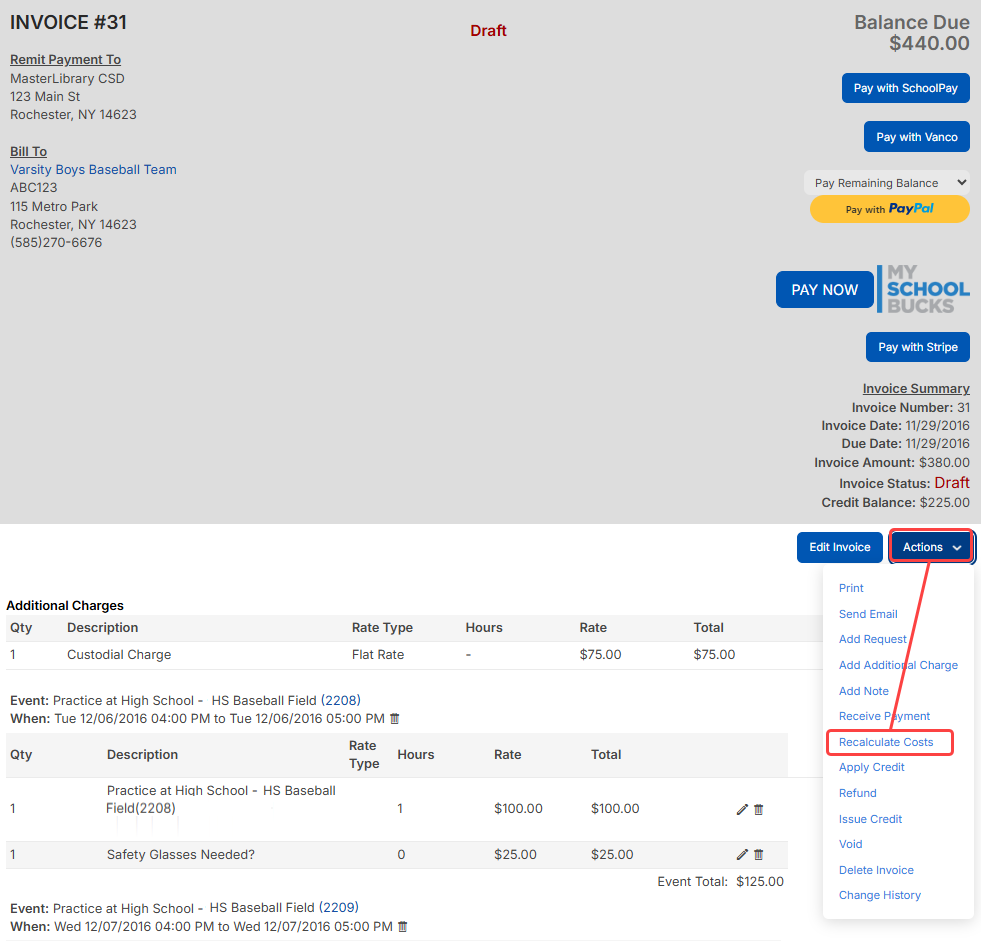
Task: Click the PAY NOW button
Action: click(x=825, y=290)
